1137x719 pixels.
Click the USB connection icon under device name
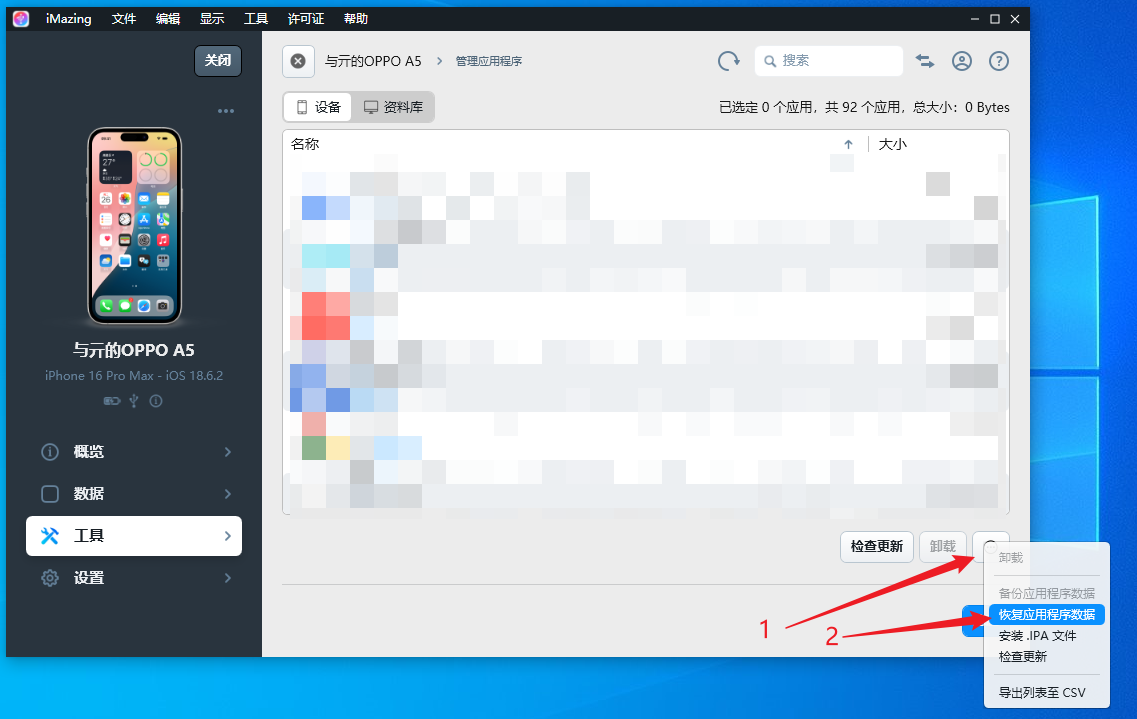[133, 401]
